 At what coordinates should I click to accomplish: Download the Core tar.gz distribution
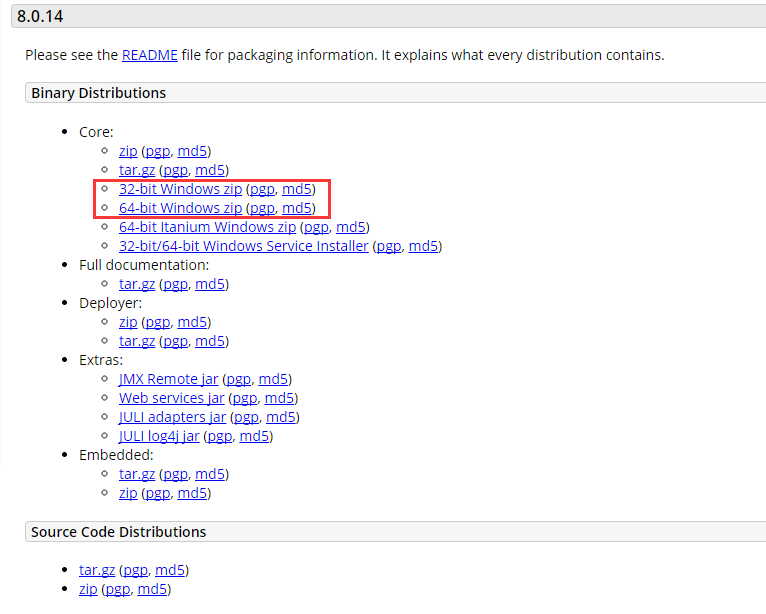pyautogui.click(x=137, y=170)
